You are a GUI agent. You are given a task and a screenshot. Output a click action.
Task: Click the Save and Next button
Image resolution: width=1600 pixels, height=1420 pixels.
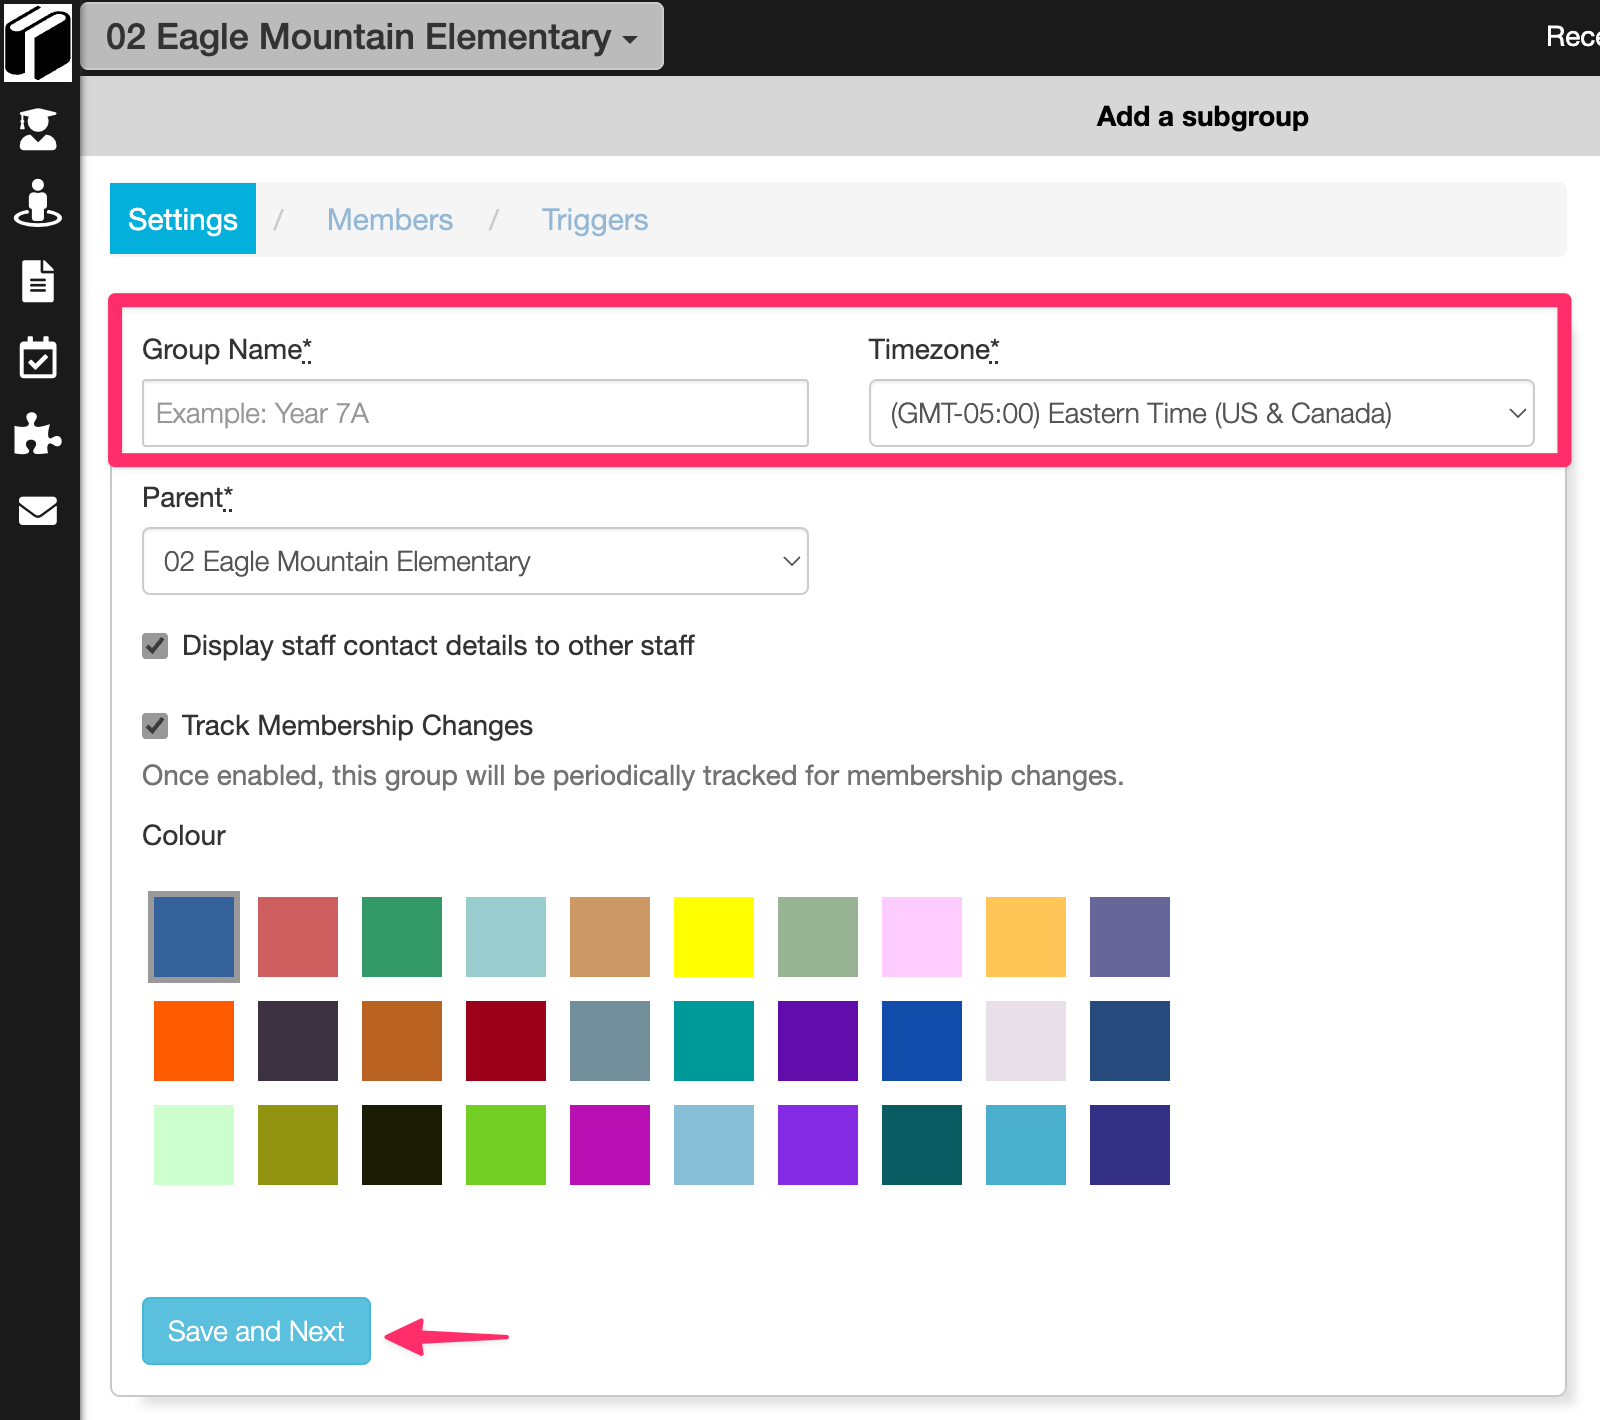click(x=256, y=1331)
